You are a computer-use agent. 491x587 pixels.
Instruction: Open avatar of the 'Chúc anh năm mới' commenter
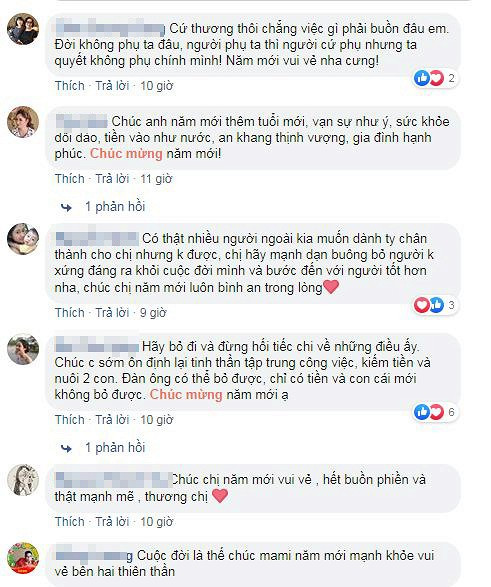click(x=23, y=122)
